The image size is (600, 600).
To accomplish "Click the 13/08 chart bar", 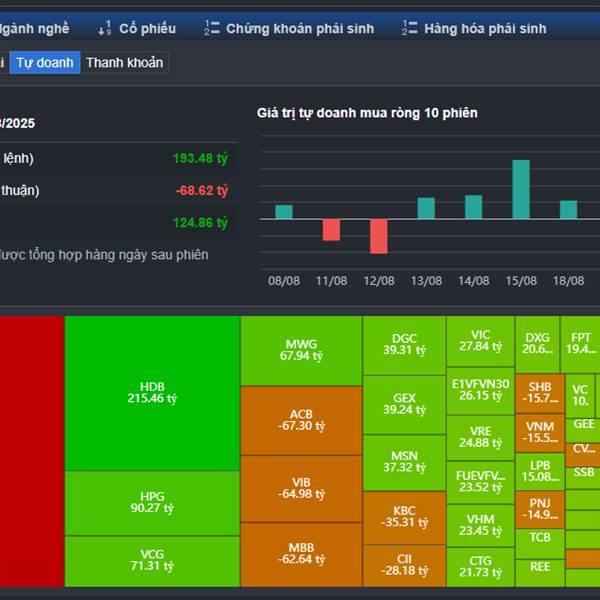I will point(426,208).
